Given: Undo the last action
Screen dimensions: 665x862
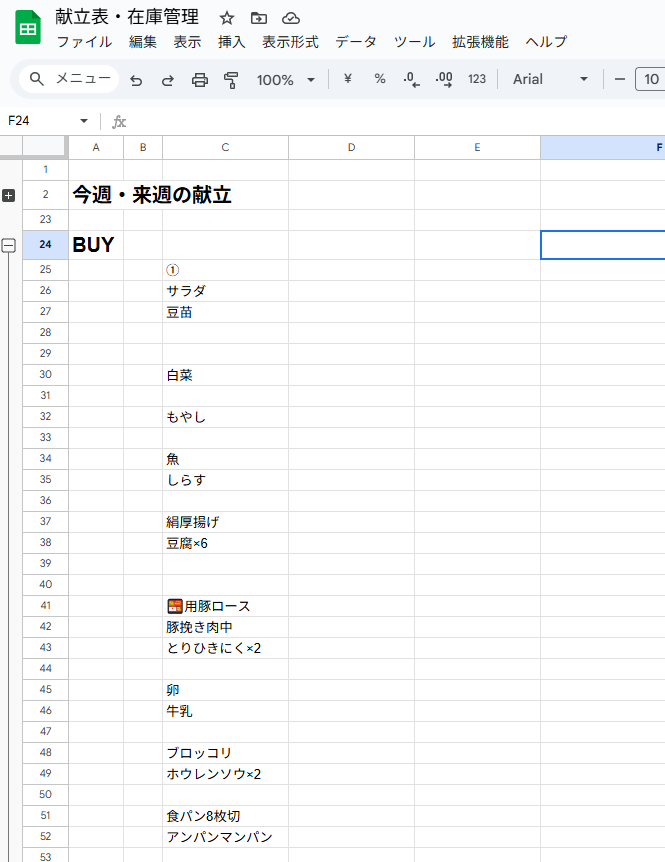Looking at the screenshot, I should (136, 80).
